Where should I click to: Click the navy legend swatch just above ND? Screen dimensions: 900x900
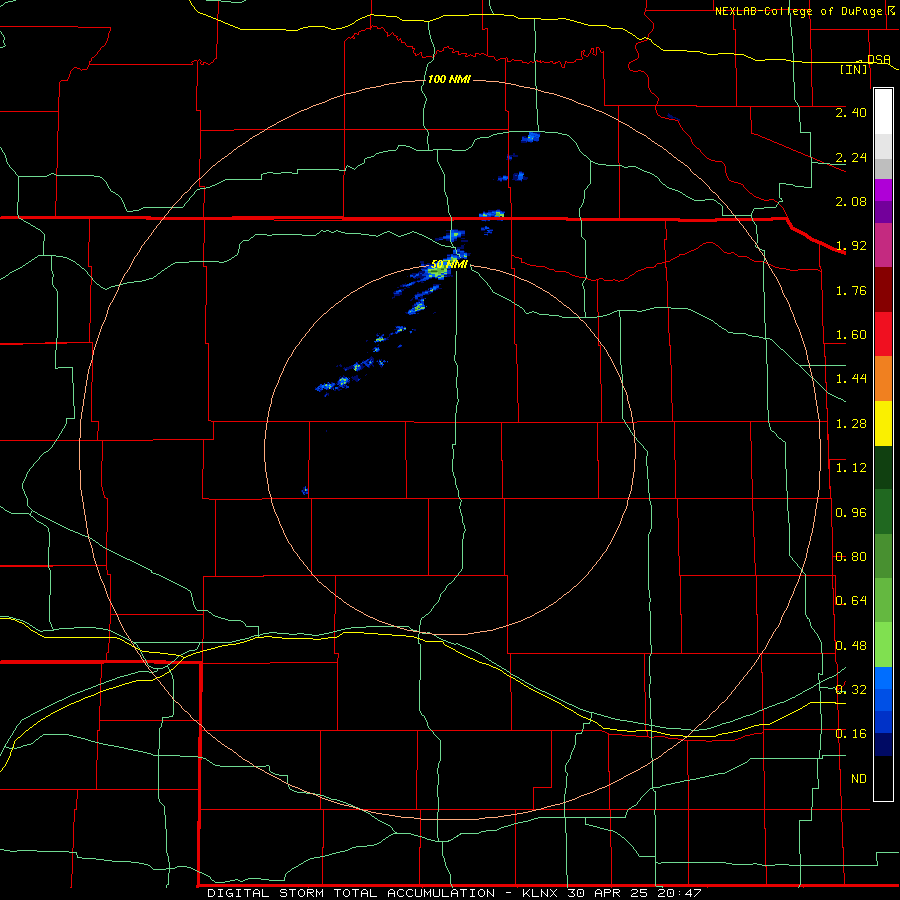(x=883, y=744)
